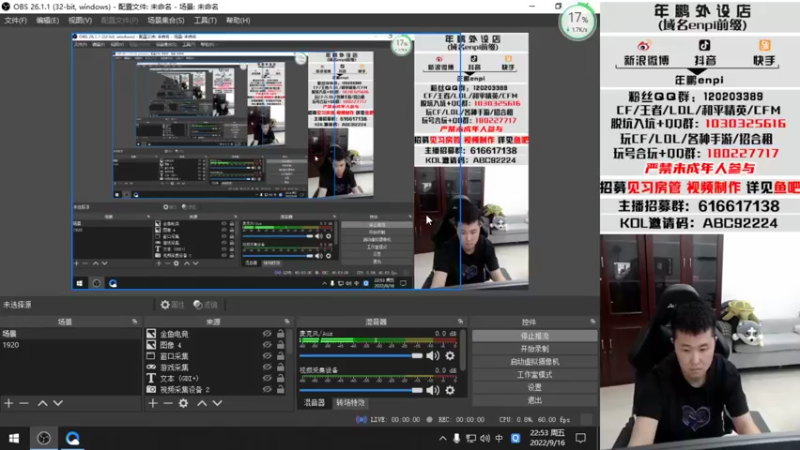The width and height of the screenshot is (800, 450).
Task: Open source properties gear in Sources toolbar
Action: pos(183,403)
